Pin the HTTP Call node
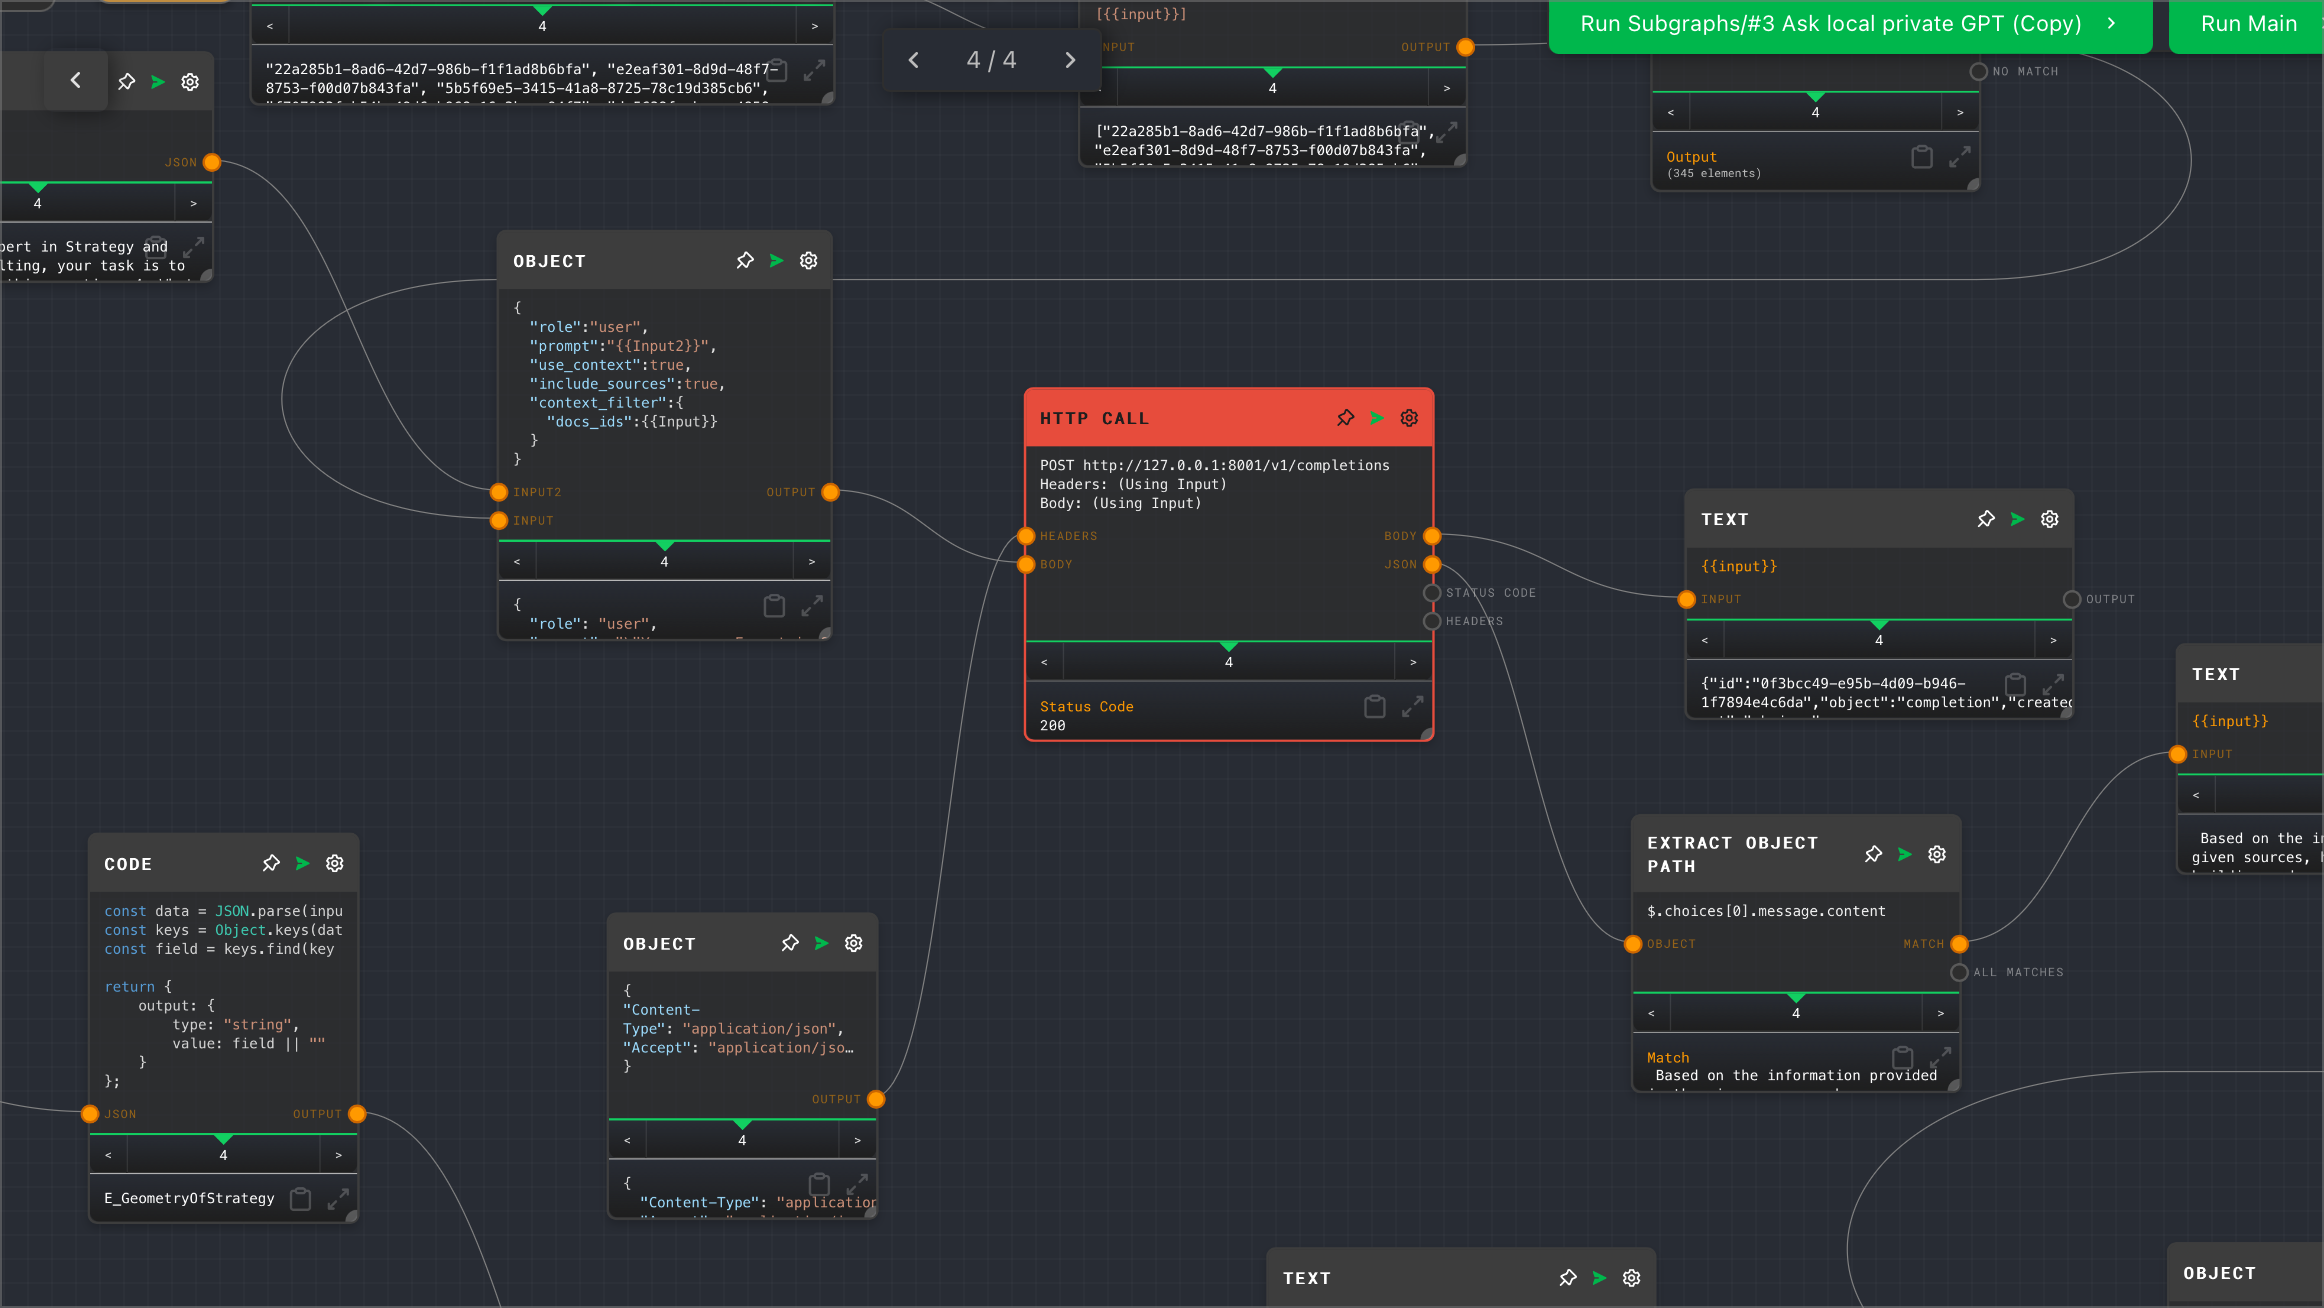This screenshot has width=2324, height=1308. (x=1346, y=418)
